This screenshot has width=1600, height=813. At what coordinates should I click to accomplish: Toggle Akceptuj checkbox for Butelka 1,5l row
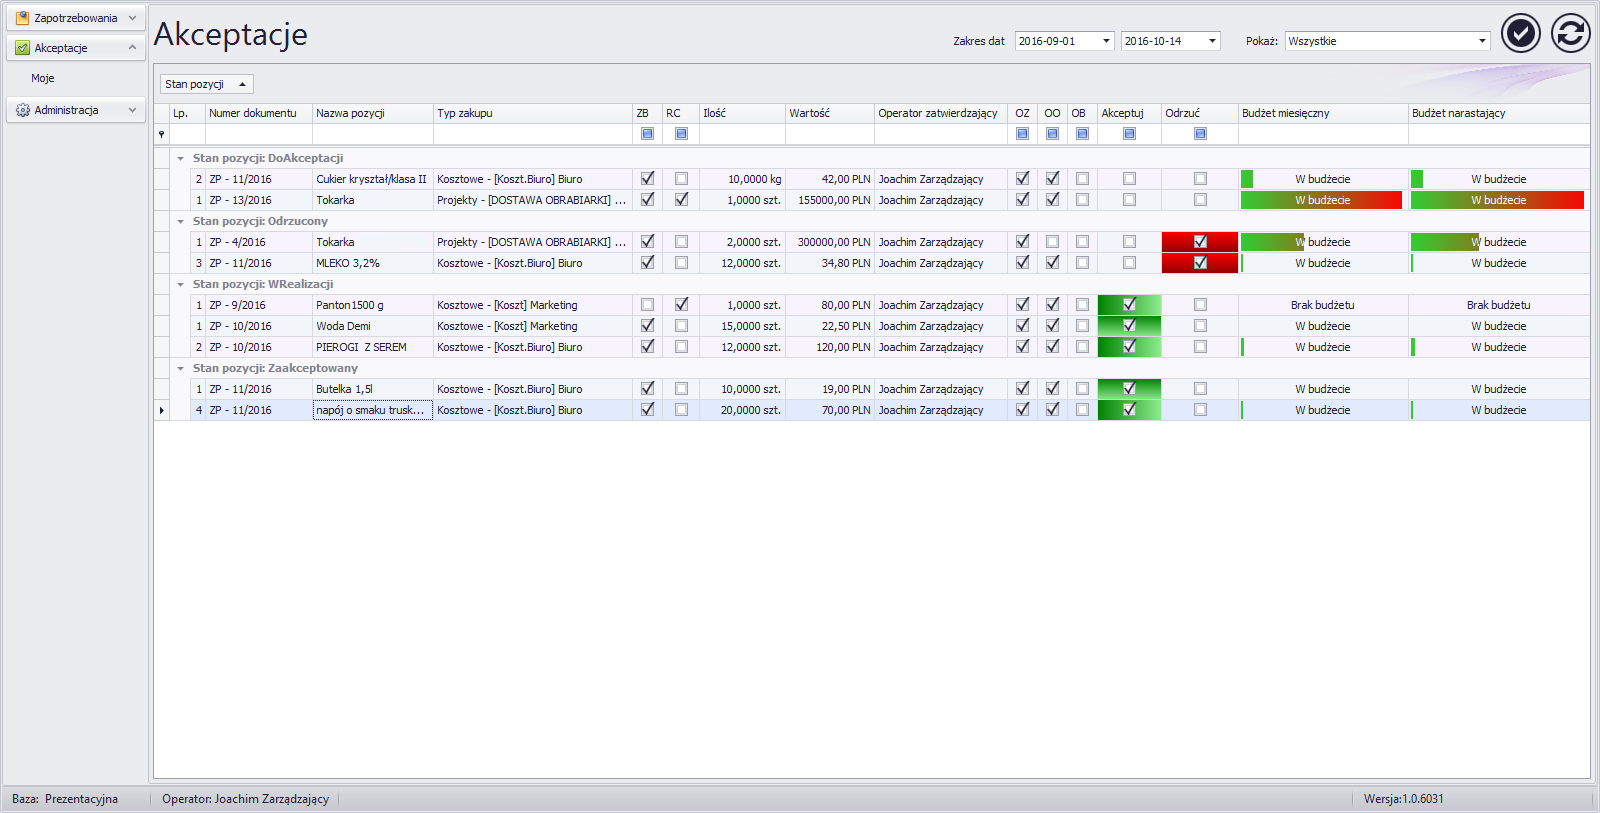click(1129, 389)
